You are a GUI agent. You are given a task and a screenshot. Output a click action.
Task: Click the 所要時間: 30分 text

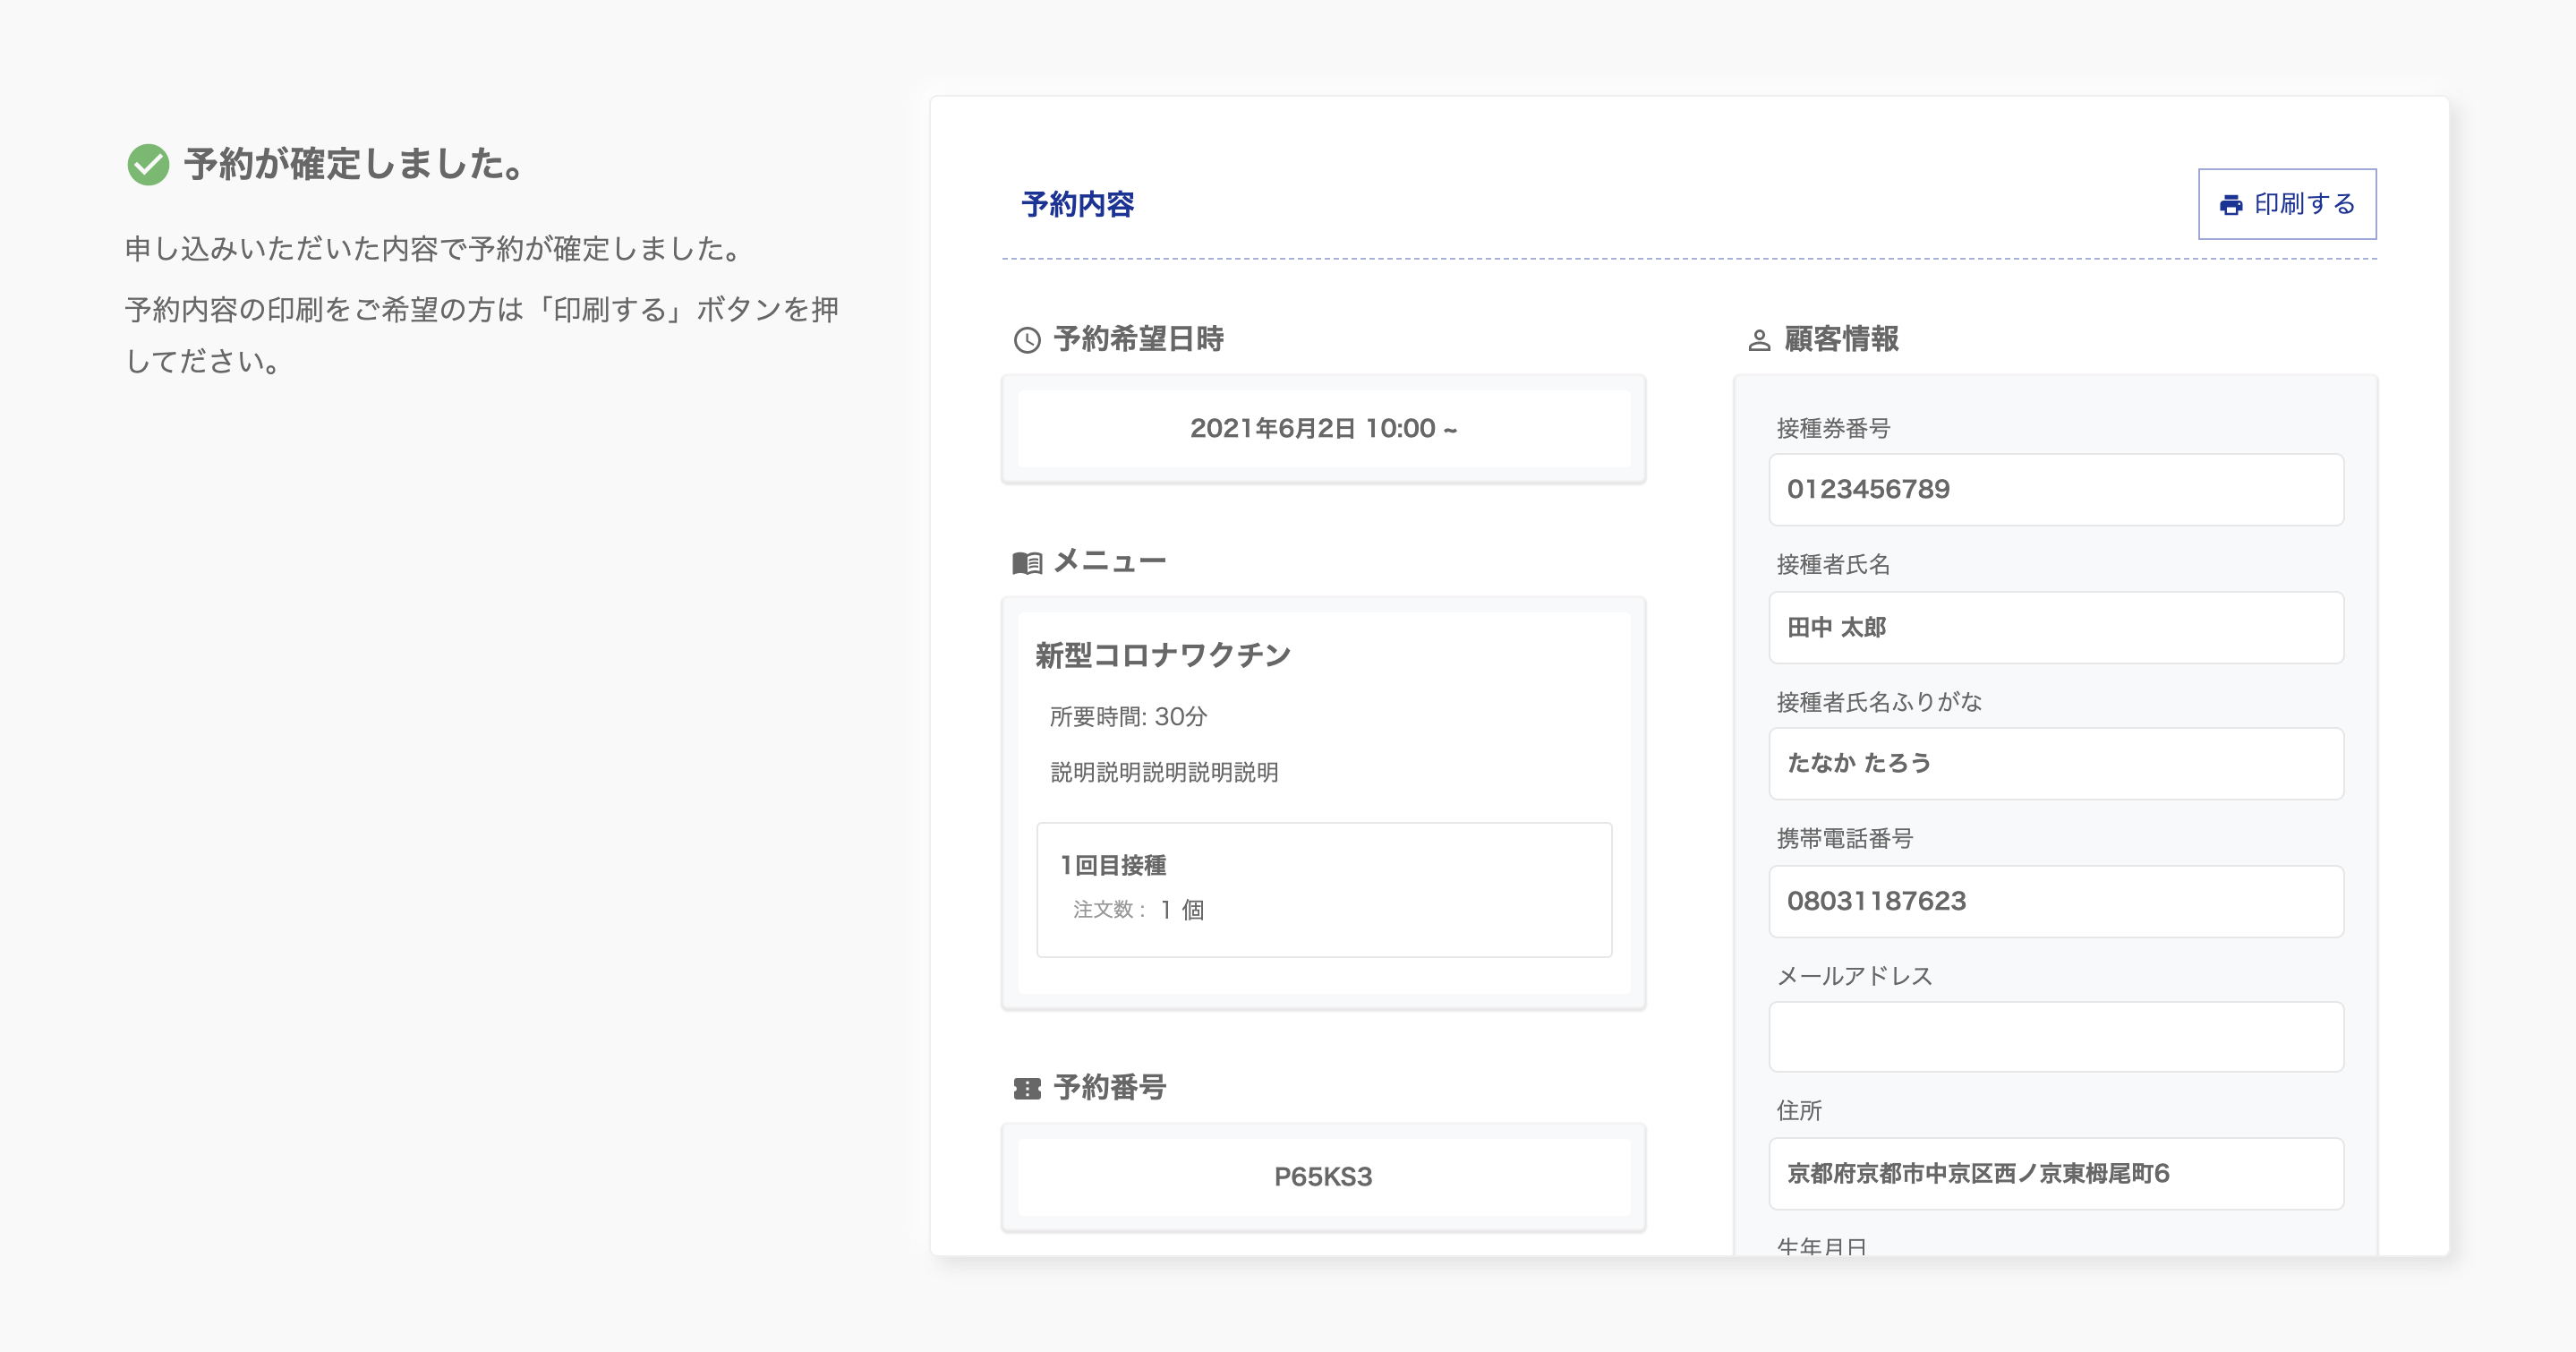(1128, 717)
